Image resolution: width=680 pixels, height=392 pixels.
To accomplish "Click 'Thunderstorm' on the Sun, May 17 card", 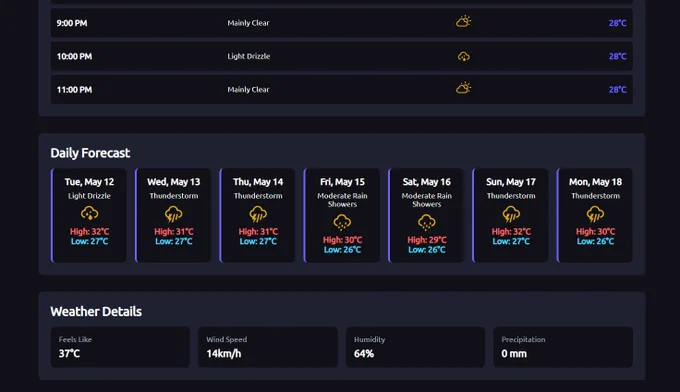I will [x=511, y=196].
